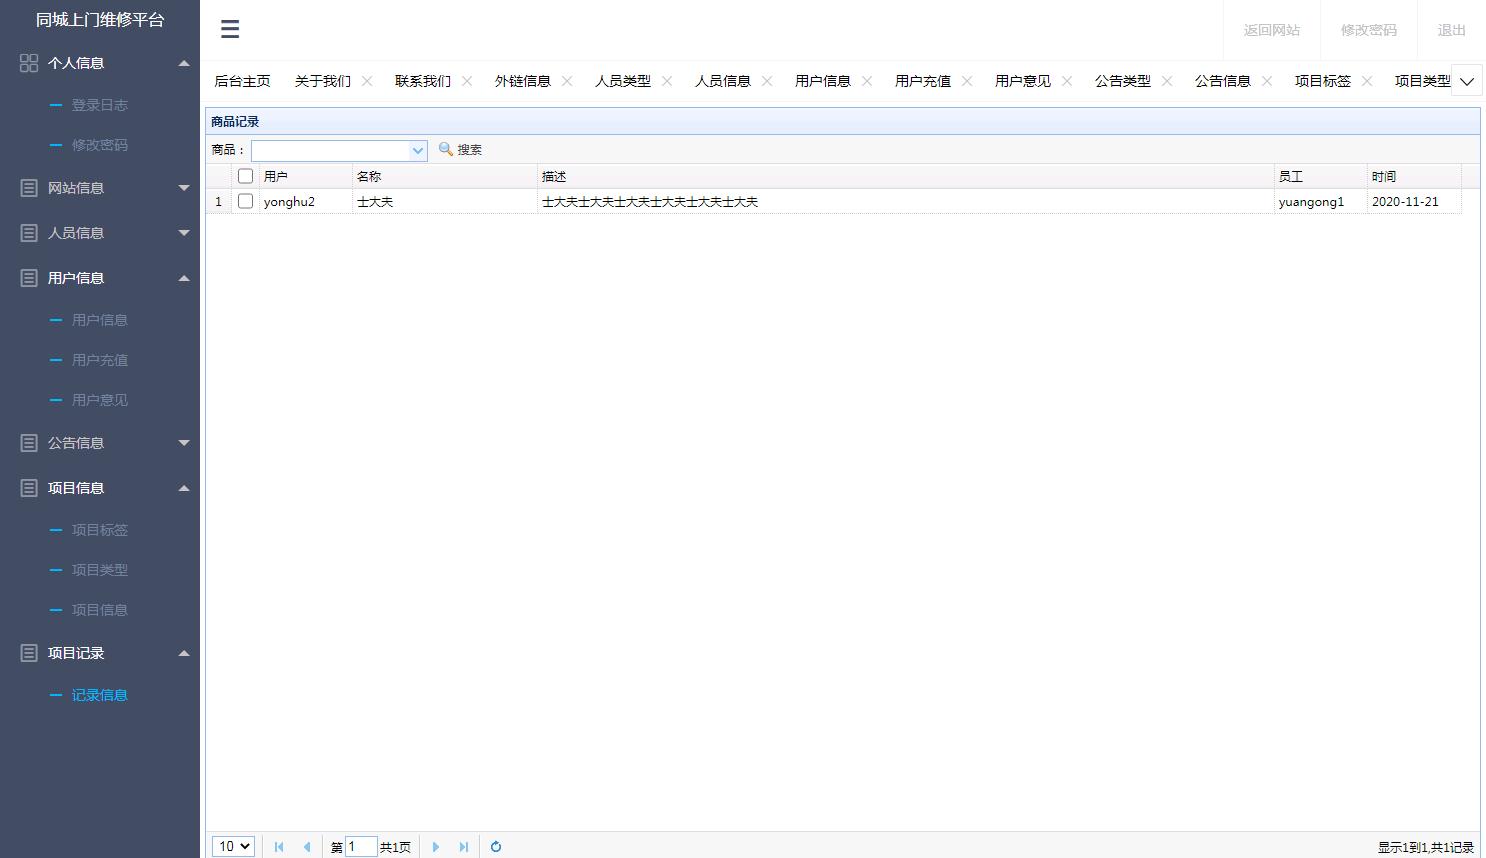1486x858 pixels.
Task: Open sidebar 项目标签 item
Action: click(100, 530)
